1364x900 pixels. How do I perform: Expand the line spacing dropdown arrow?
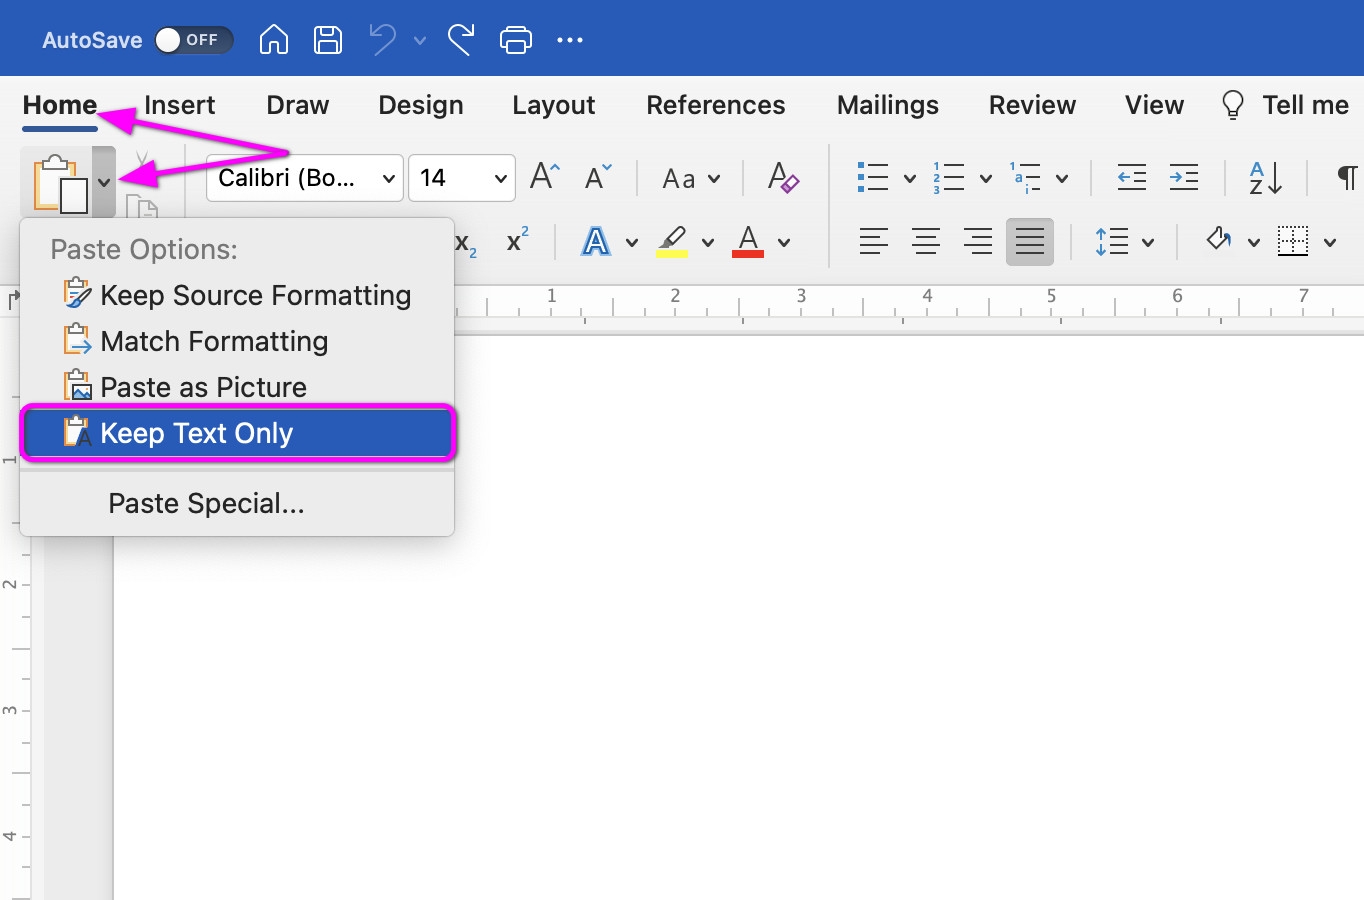pyautogui.click(x=1148, y=242)
